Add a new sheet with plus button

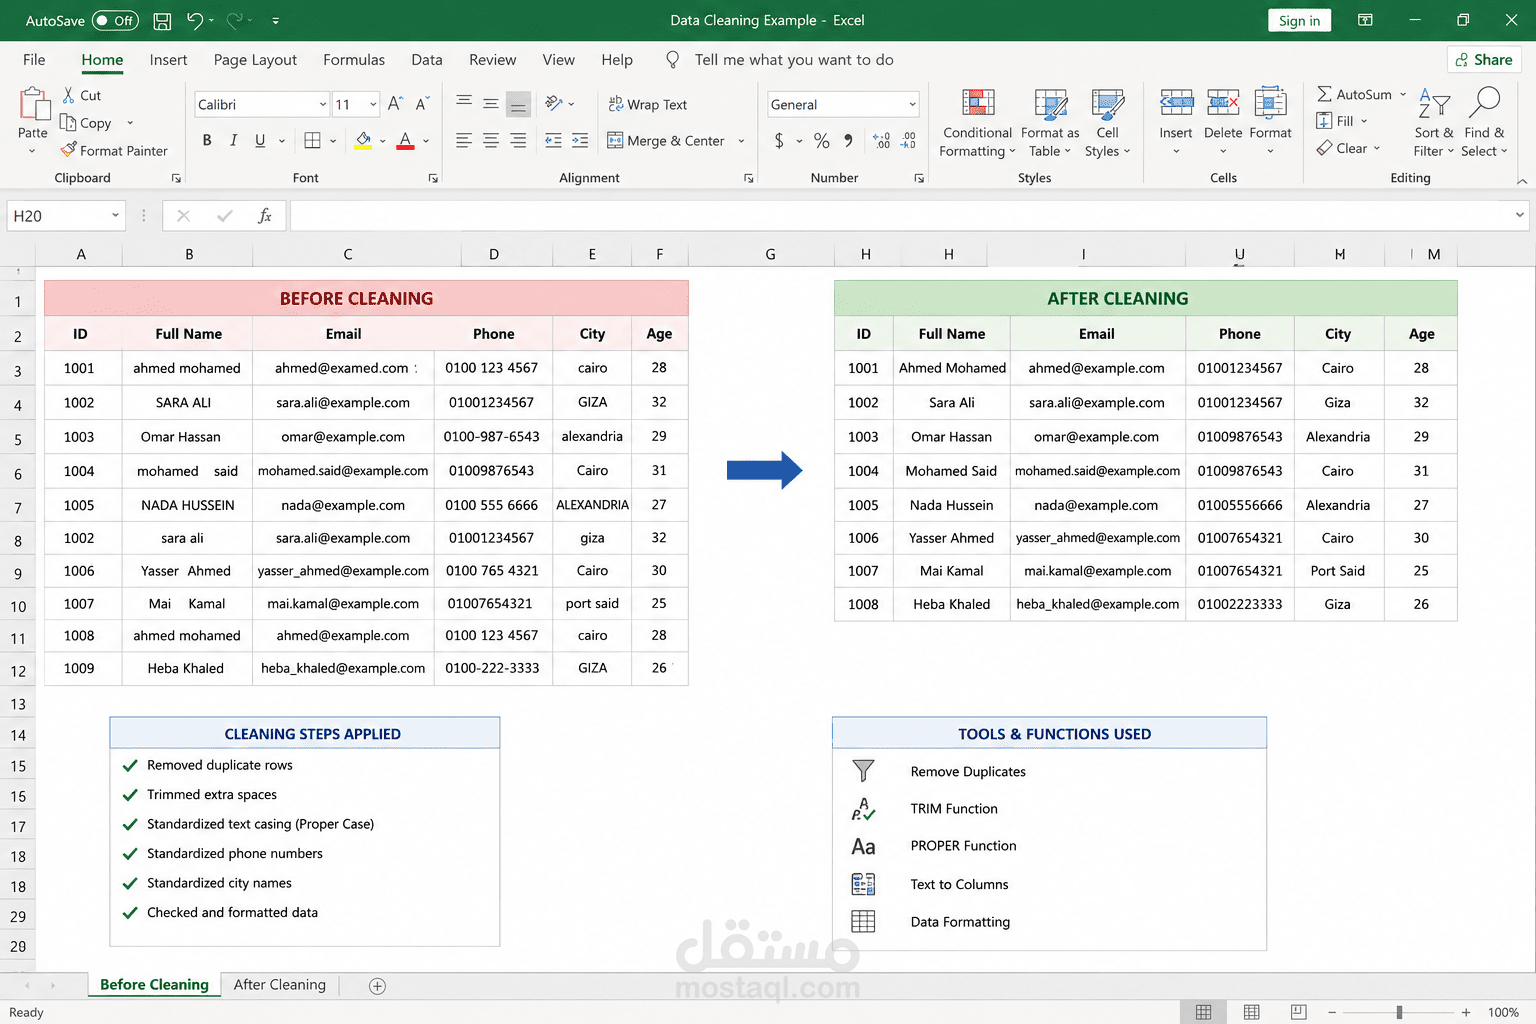click(x=377, y=986)
